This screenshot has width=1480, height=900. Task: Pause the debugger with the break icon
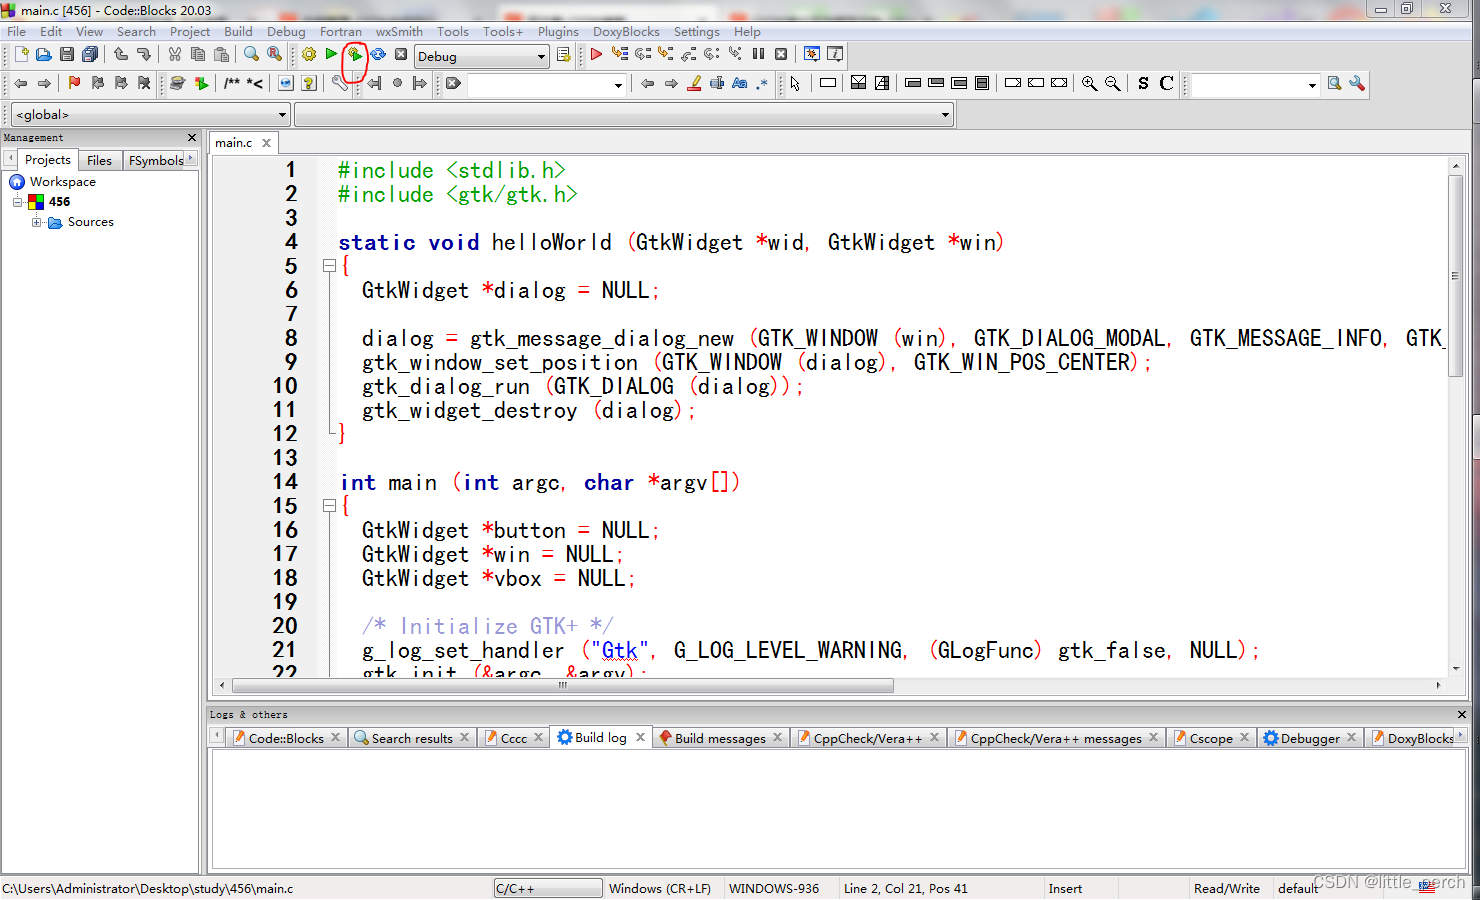pyautogui.click(x=758, y=55)
